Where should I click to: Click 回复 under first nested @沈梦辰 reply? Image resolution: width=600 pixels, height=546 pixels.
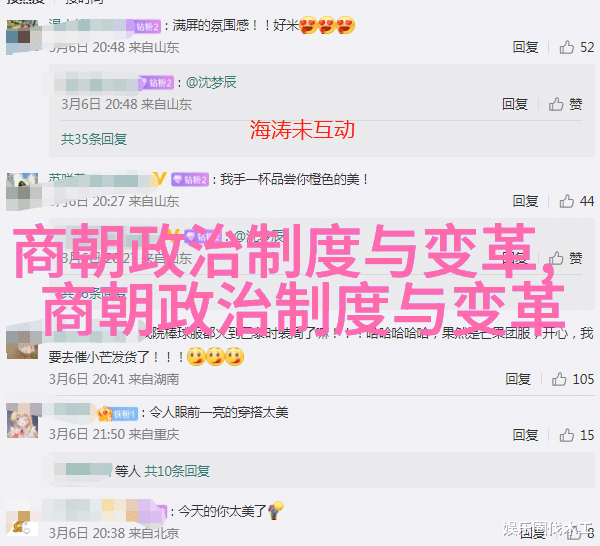[x=515, y=104]
